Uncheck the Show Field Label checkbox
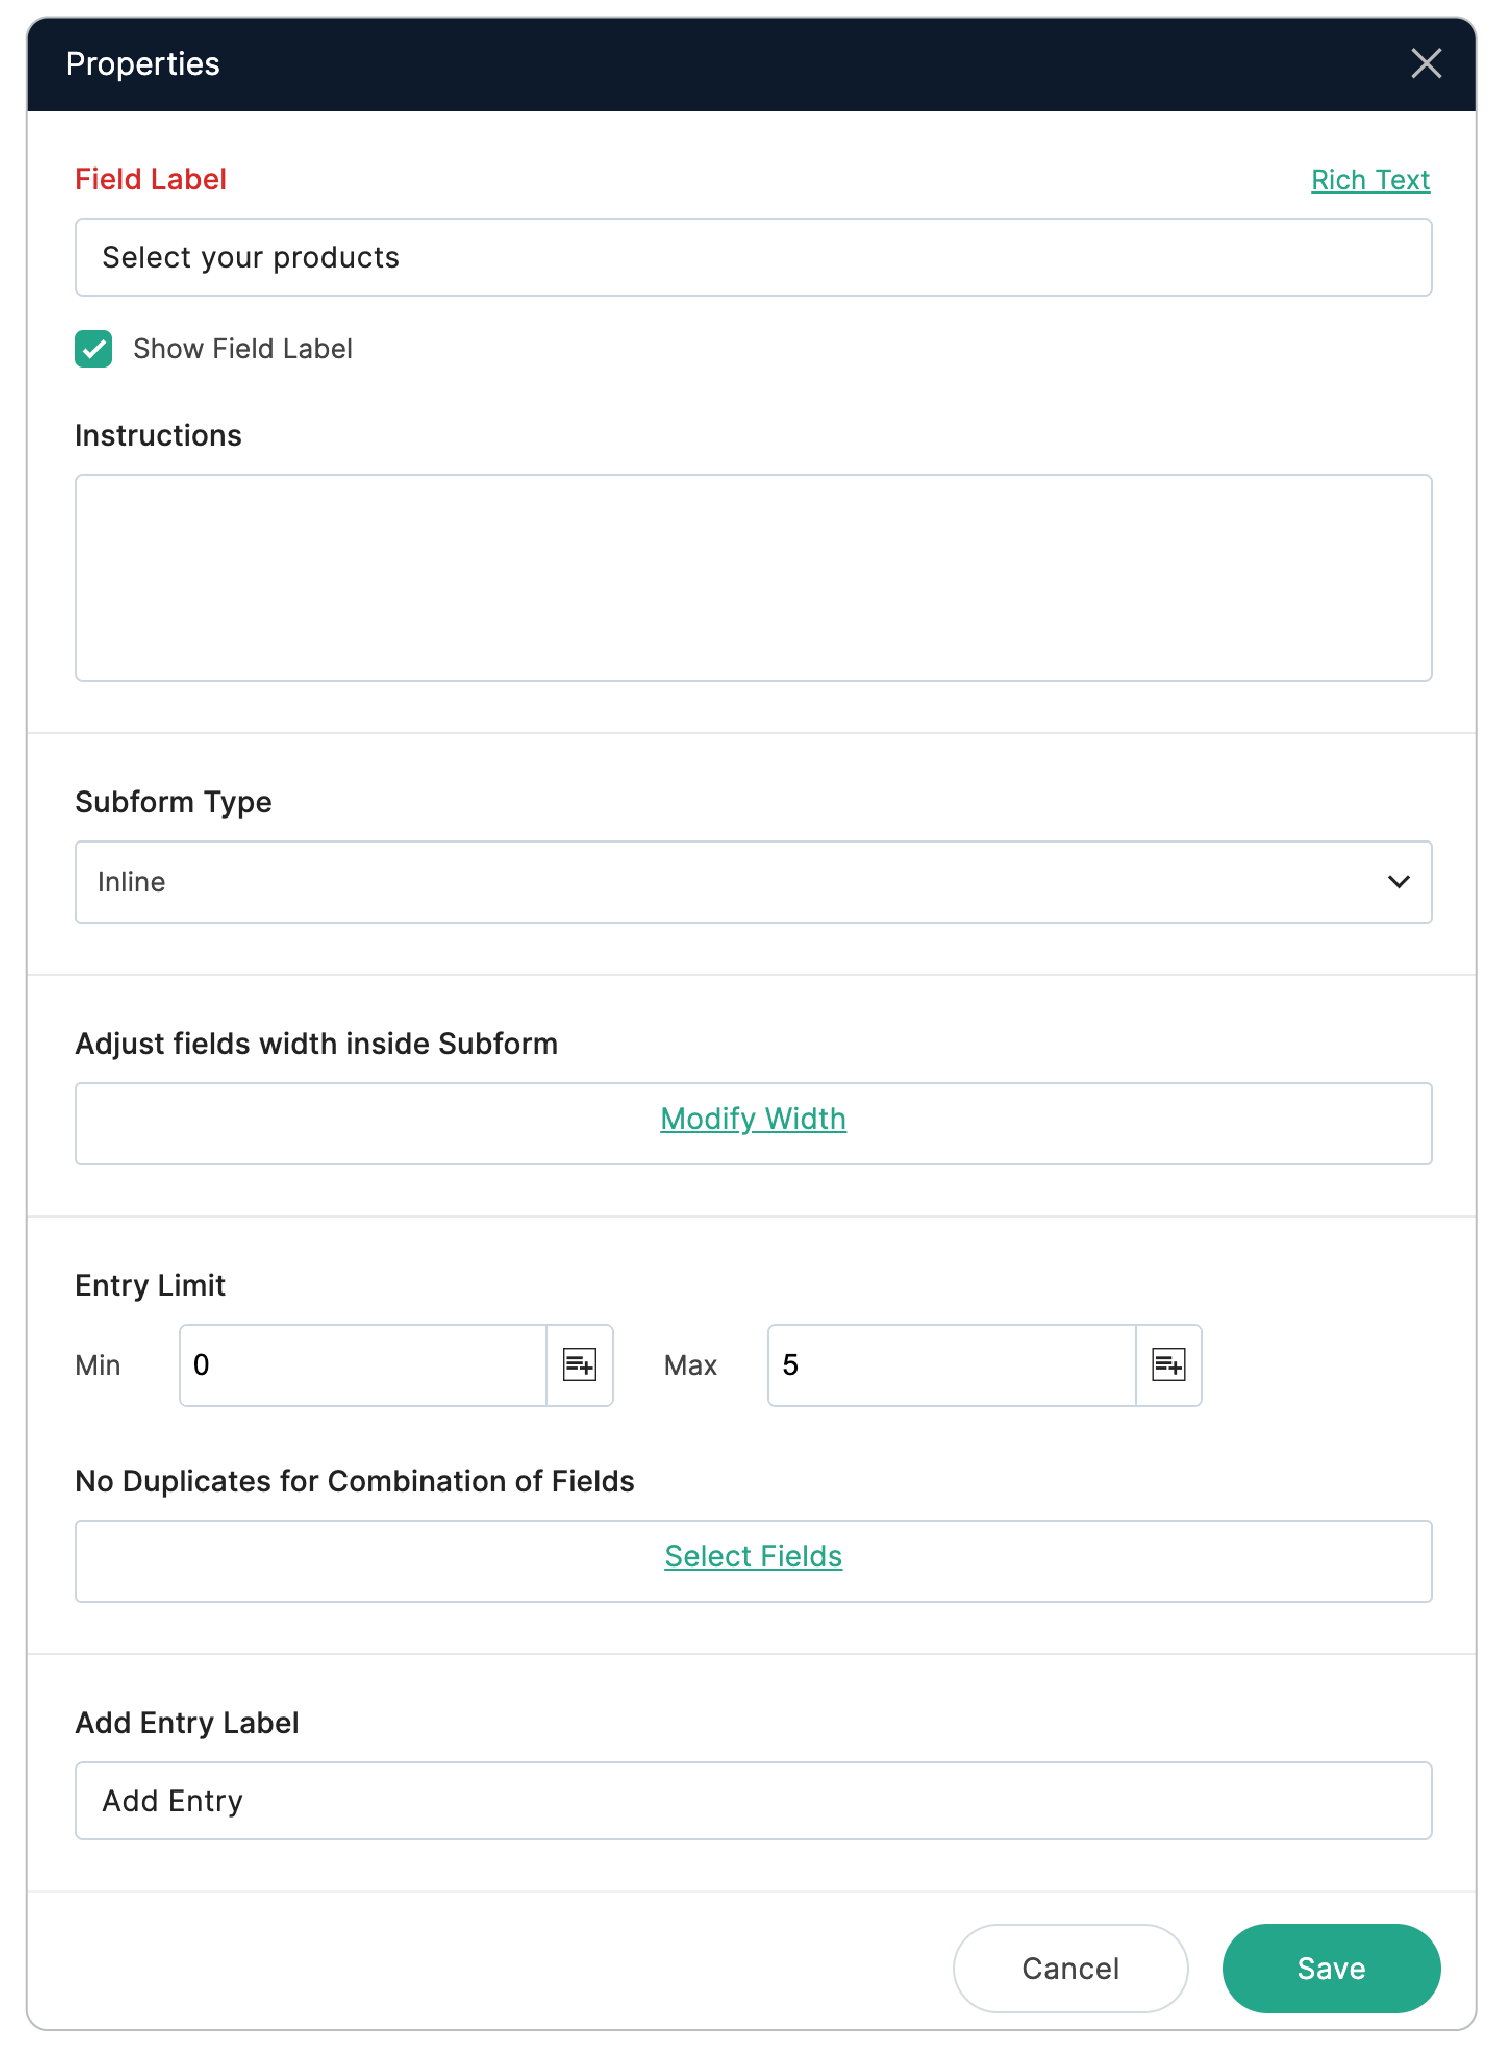Viewport: 1504px width, 2058px height. (94, 349)
